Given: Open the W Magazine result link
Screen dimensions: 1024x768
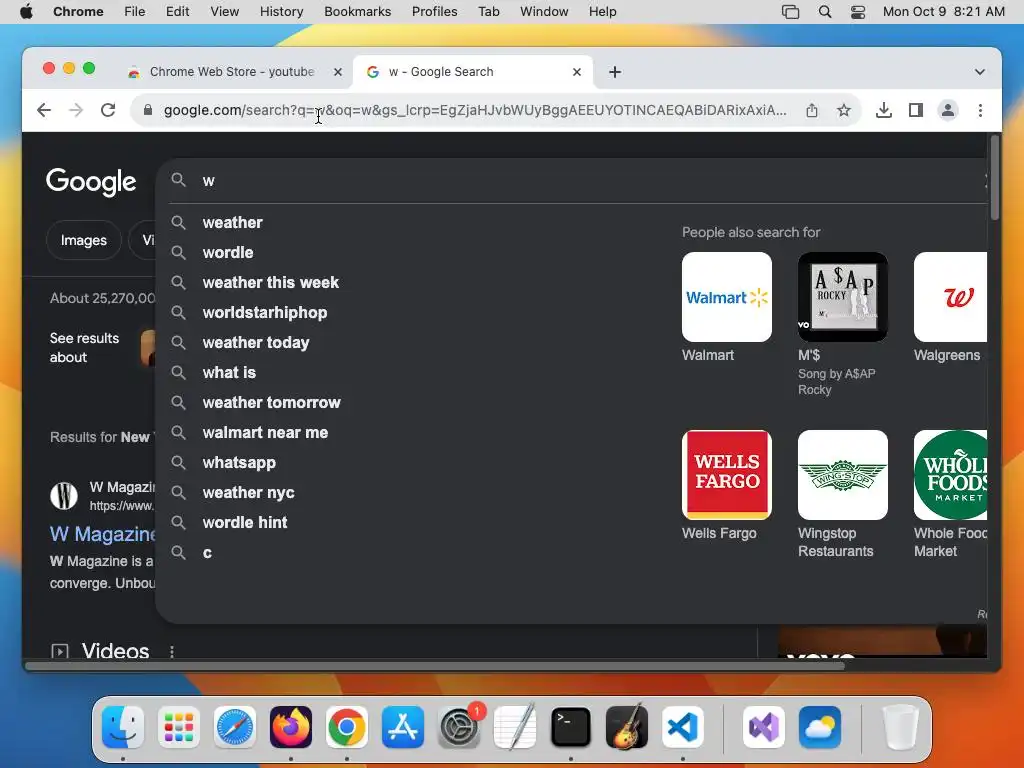Looking at the screenshot, I should coord(103,534).
